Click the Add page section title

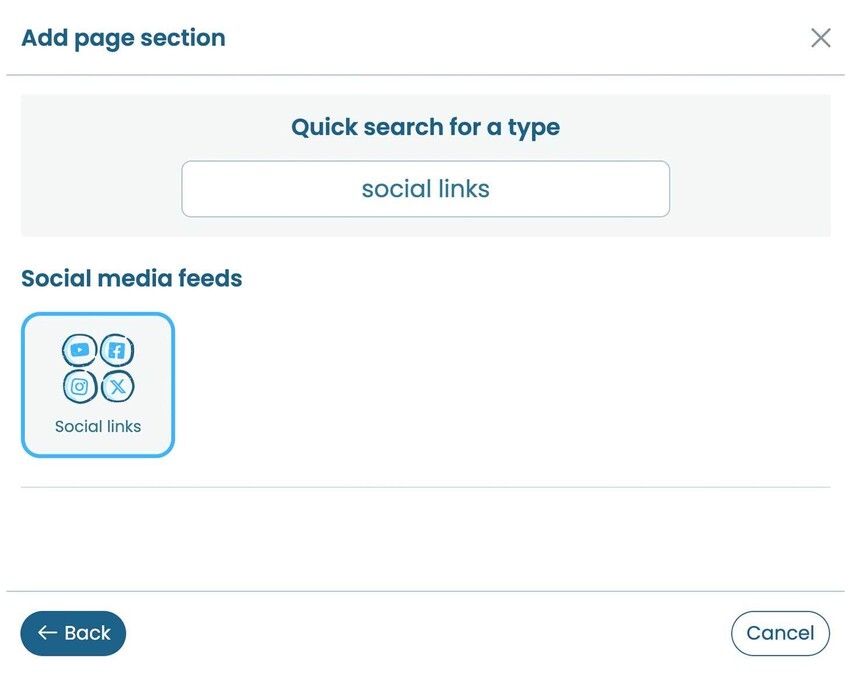(x=123, y=38)
